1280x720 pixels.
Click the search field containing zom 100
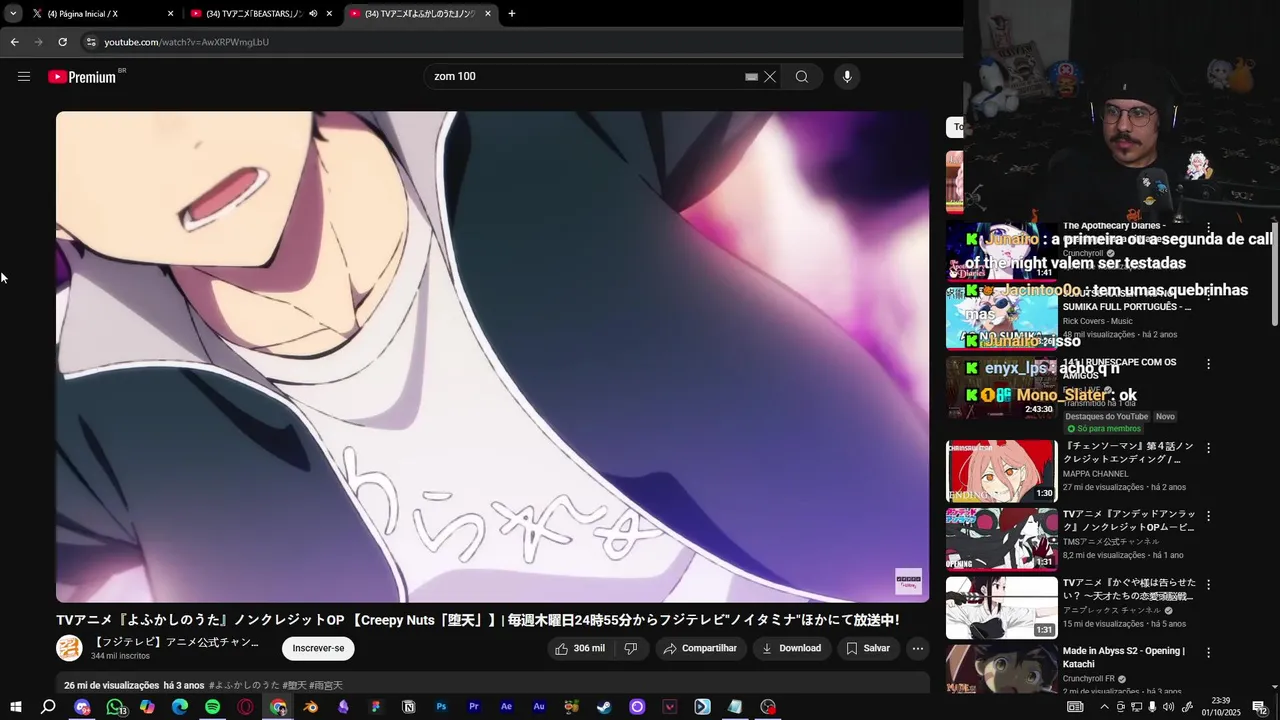[x=585, y=76]
